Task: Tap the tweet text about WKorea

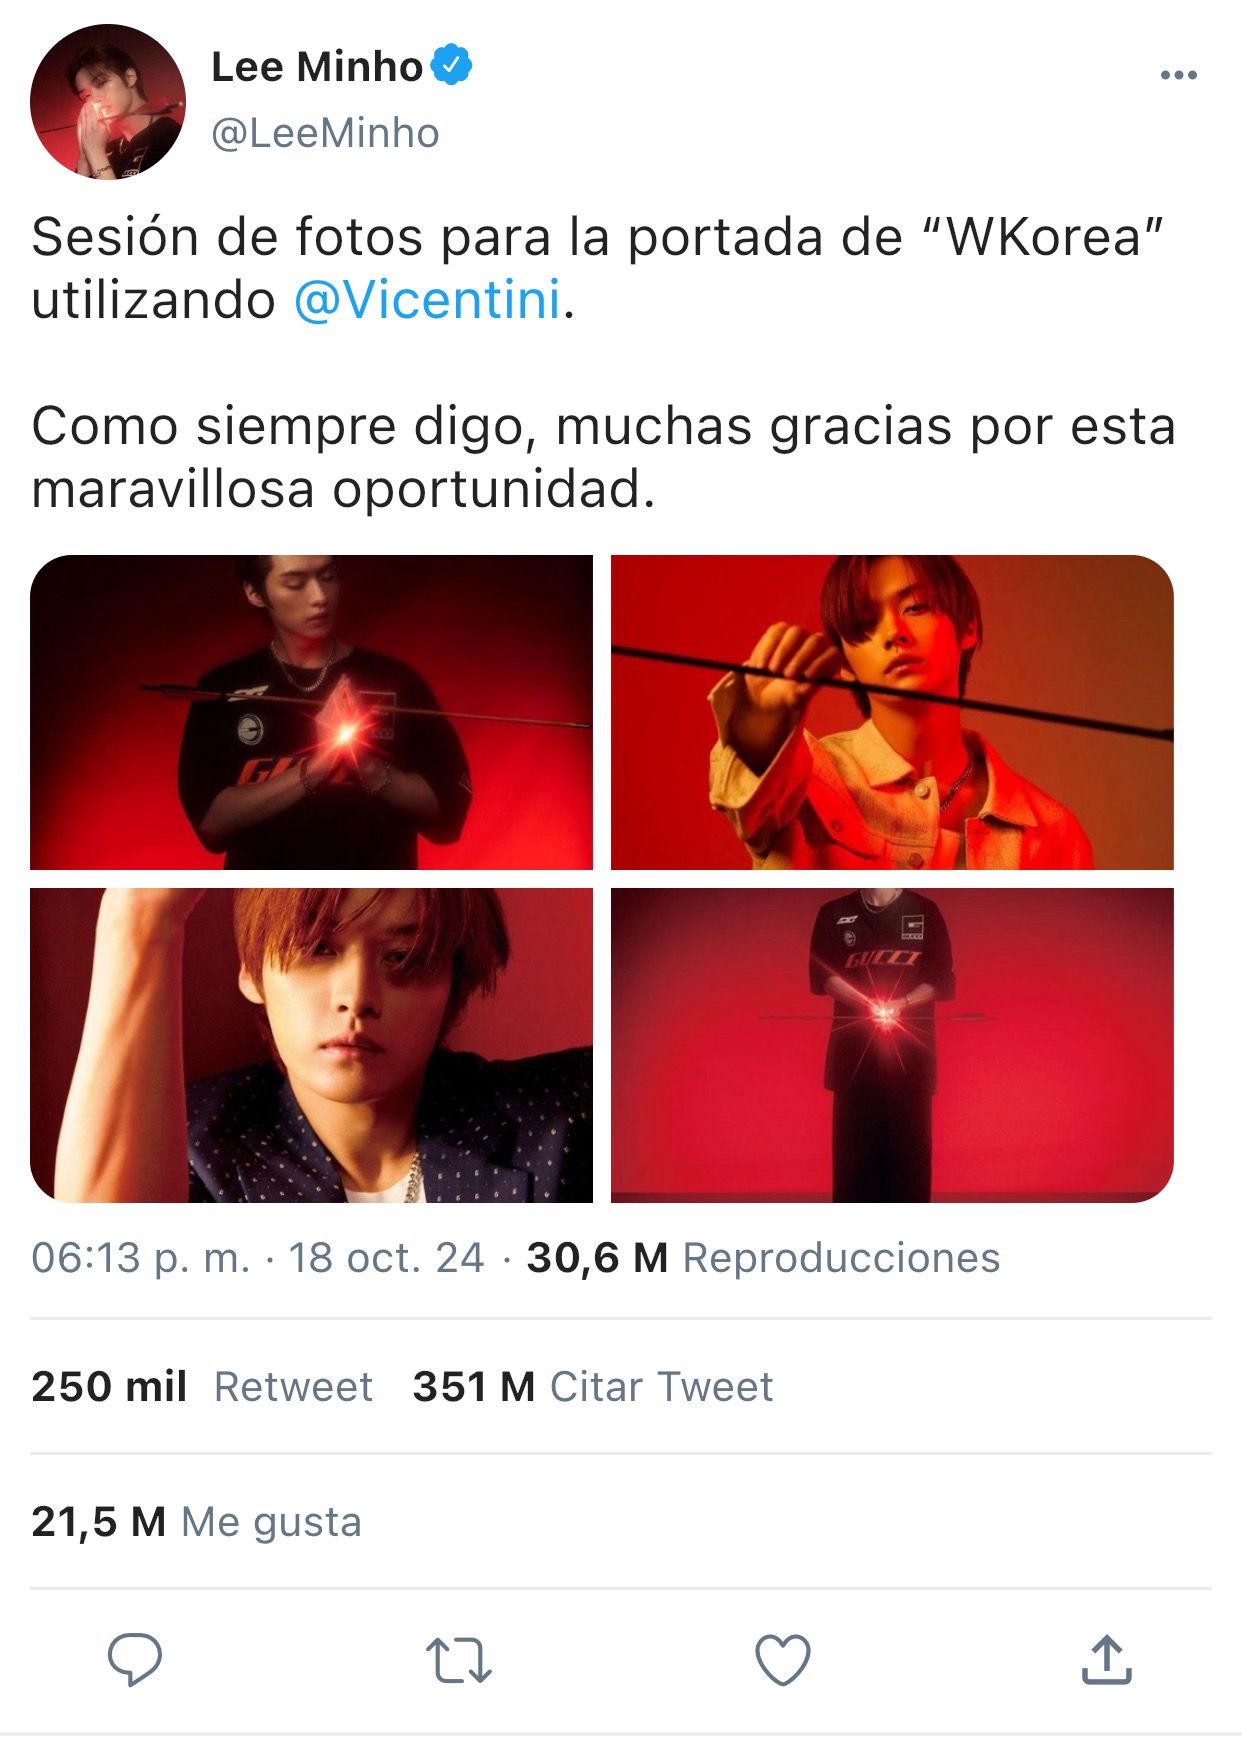Action: pos(603,363)
